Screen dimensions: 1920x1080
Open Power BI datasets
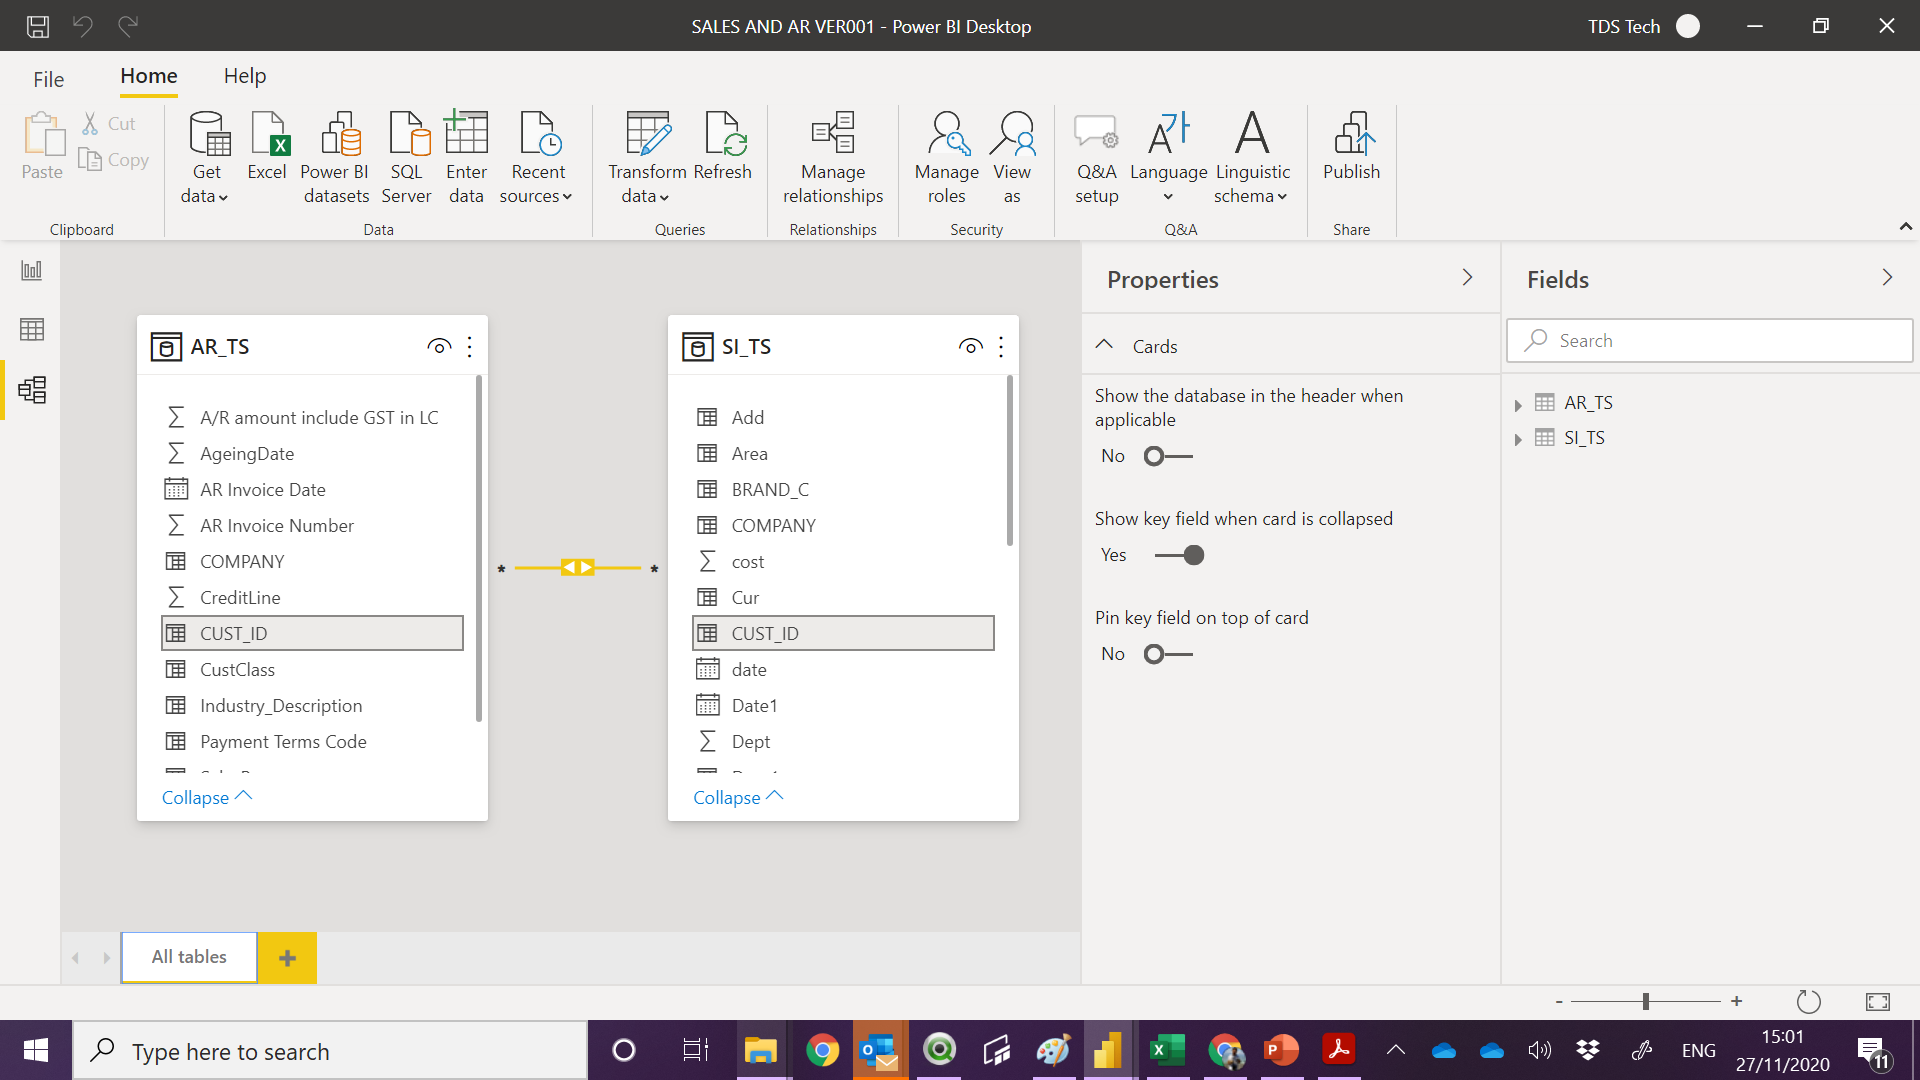336,158
